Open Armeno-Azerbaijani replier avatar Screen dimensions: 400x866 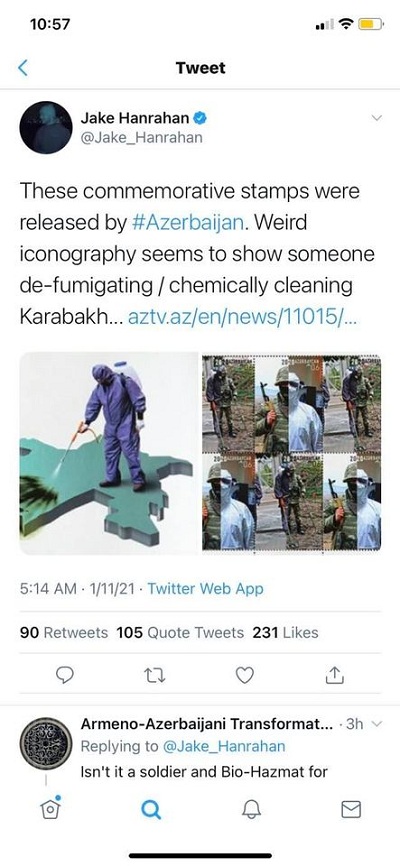coord(46,743)
